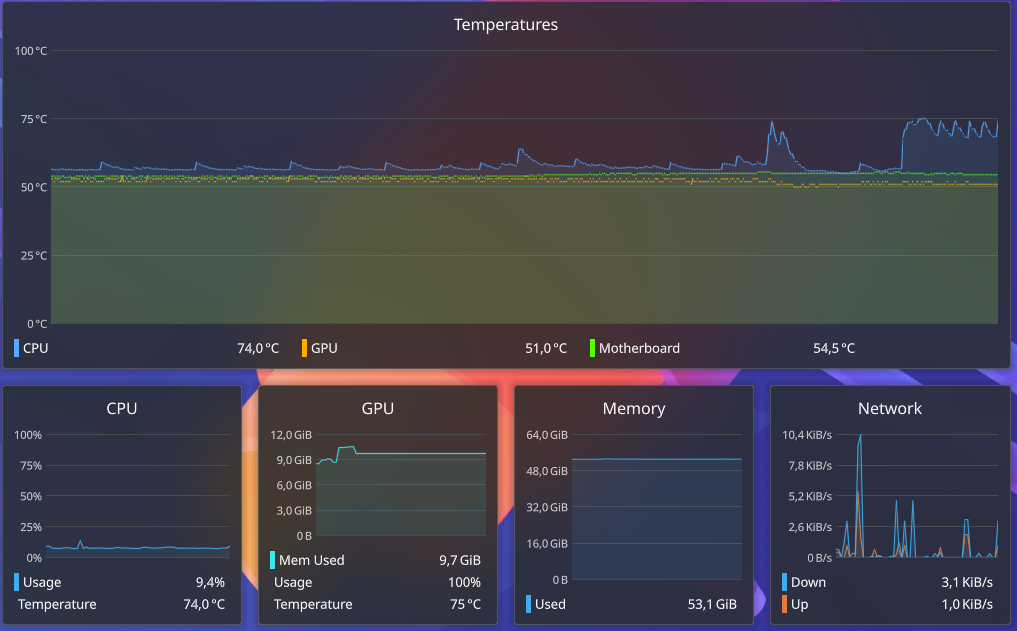Click the 50 °C axis label
1017x631 pixels.
tap(34, 187)
